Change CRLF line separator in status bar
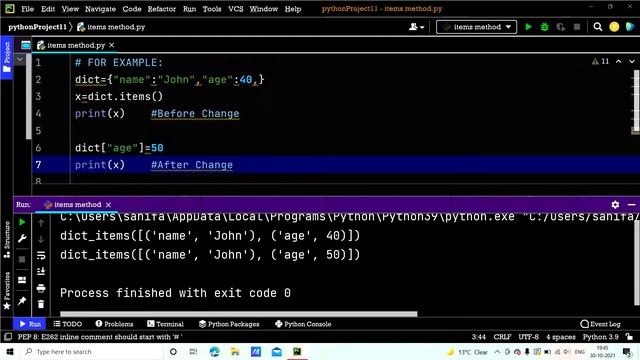640x360 pixels. coord(502,337)
